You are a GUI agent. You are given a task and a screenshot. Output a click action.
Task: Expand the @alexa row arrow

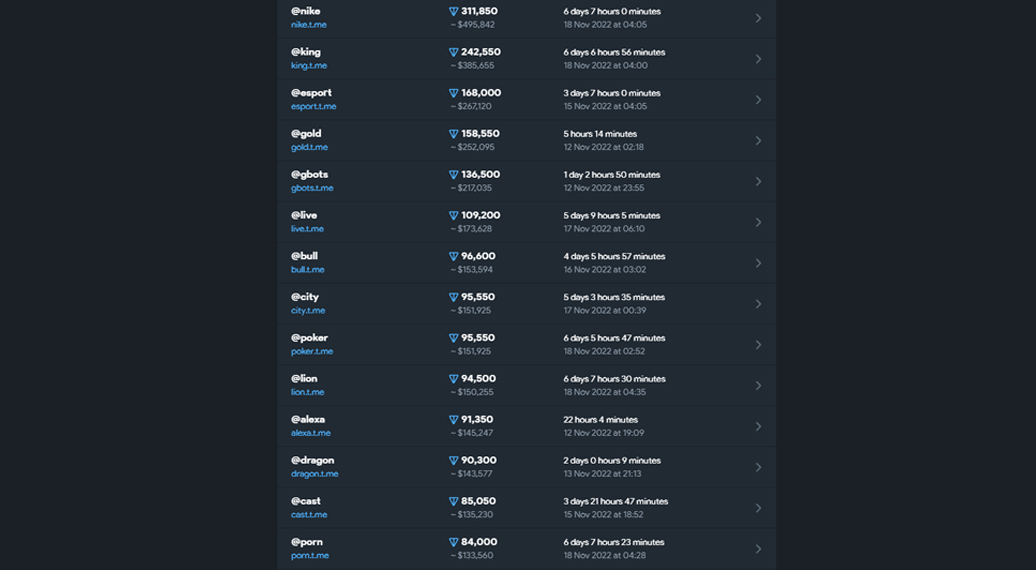click(758, 427)
